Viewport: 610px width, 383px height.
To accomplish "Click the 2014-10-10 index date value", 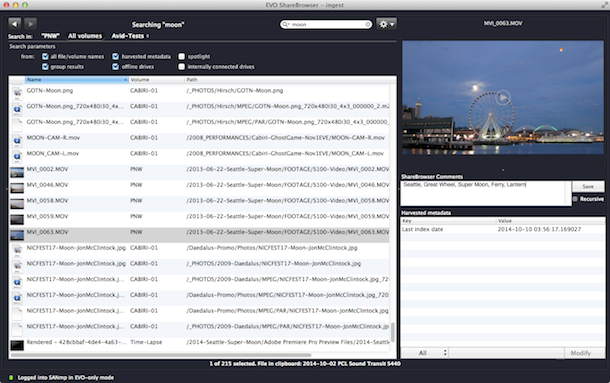I will pos(539,230).
